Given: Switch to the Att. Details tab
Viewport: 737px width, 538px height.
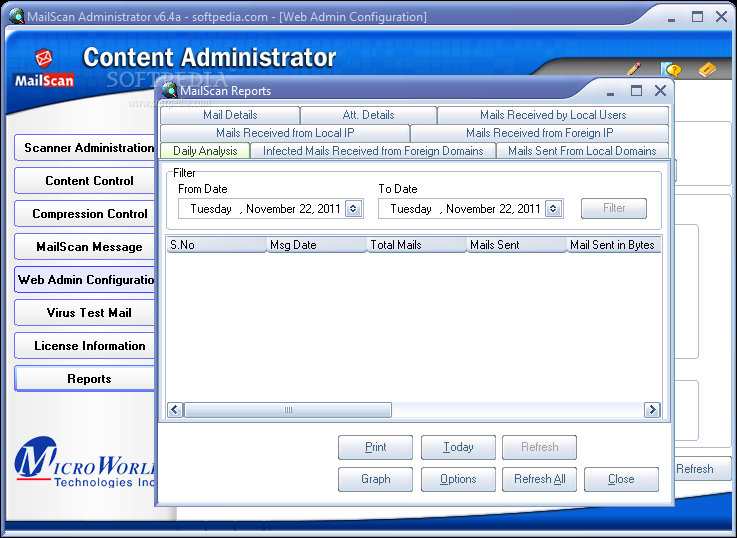Looking at the screenshot, I should [368, 115].
